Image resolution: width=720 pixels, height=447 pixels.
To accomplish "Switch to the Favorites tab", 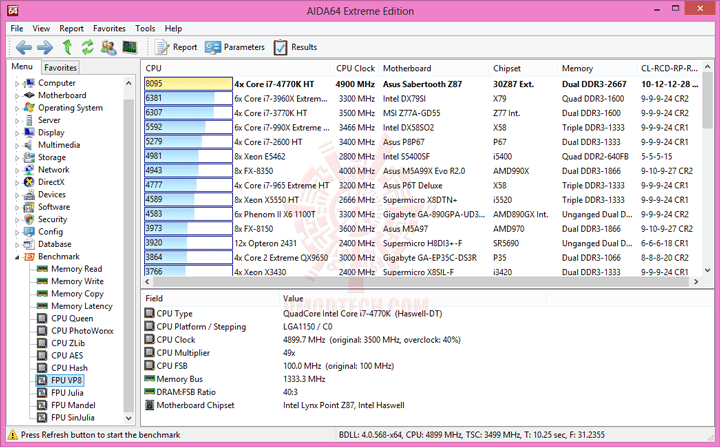I will 60,68.
